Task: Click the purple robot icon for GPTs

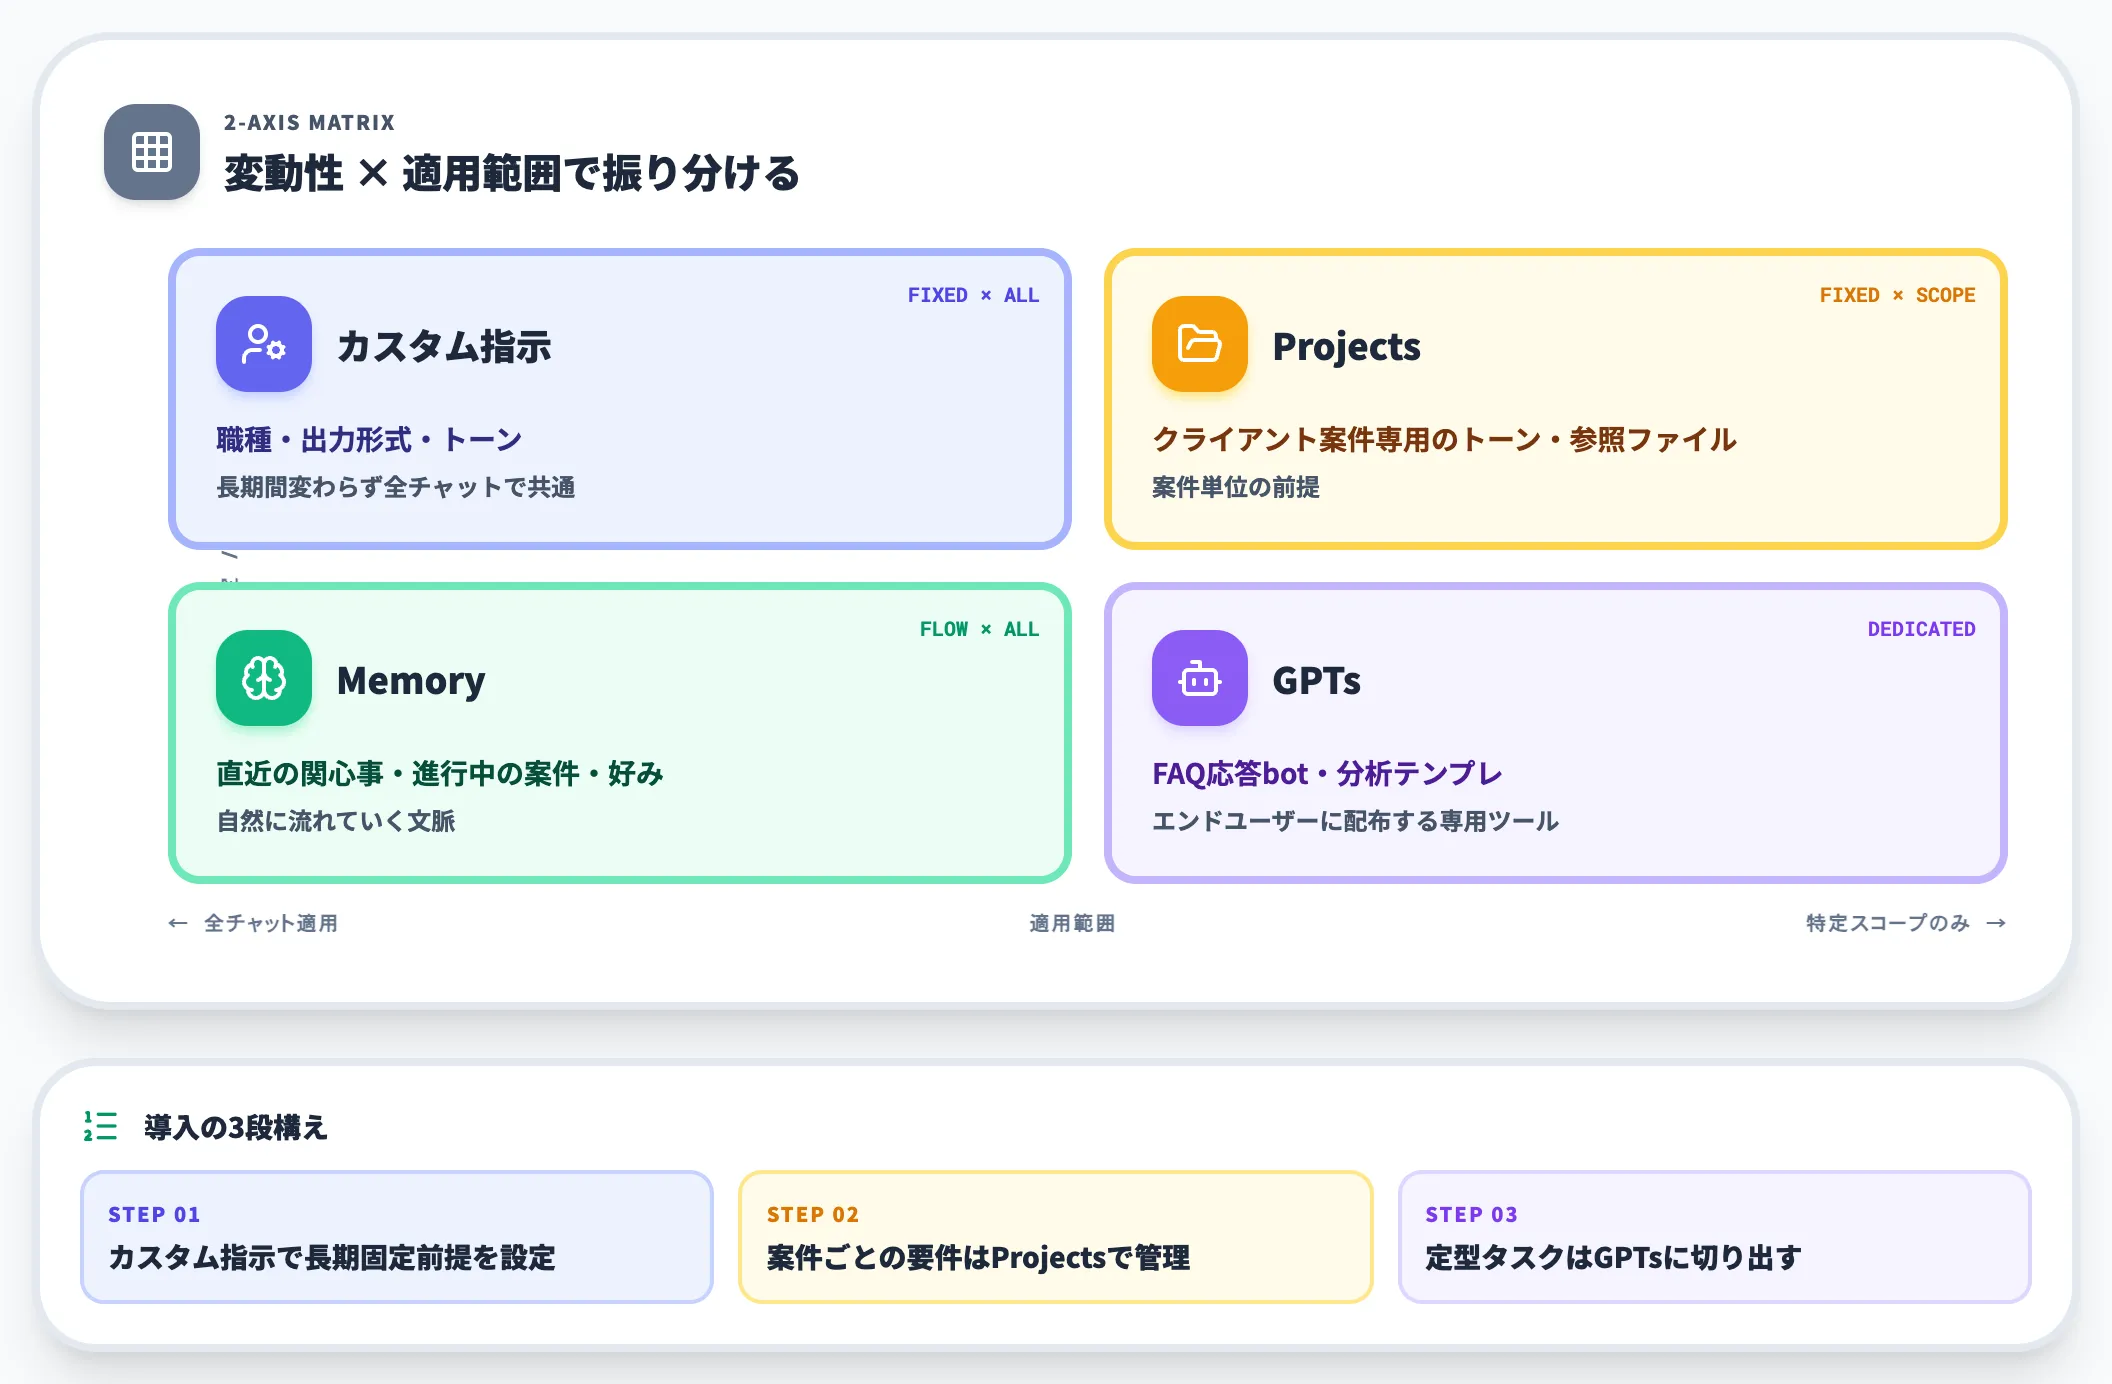Action: point(1200,678)
